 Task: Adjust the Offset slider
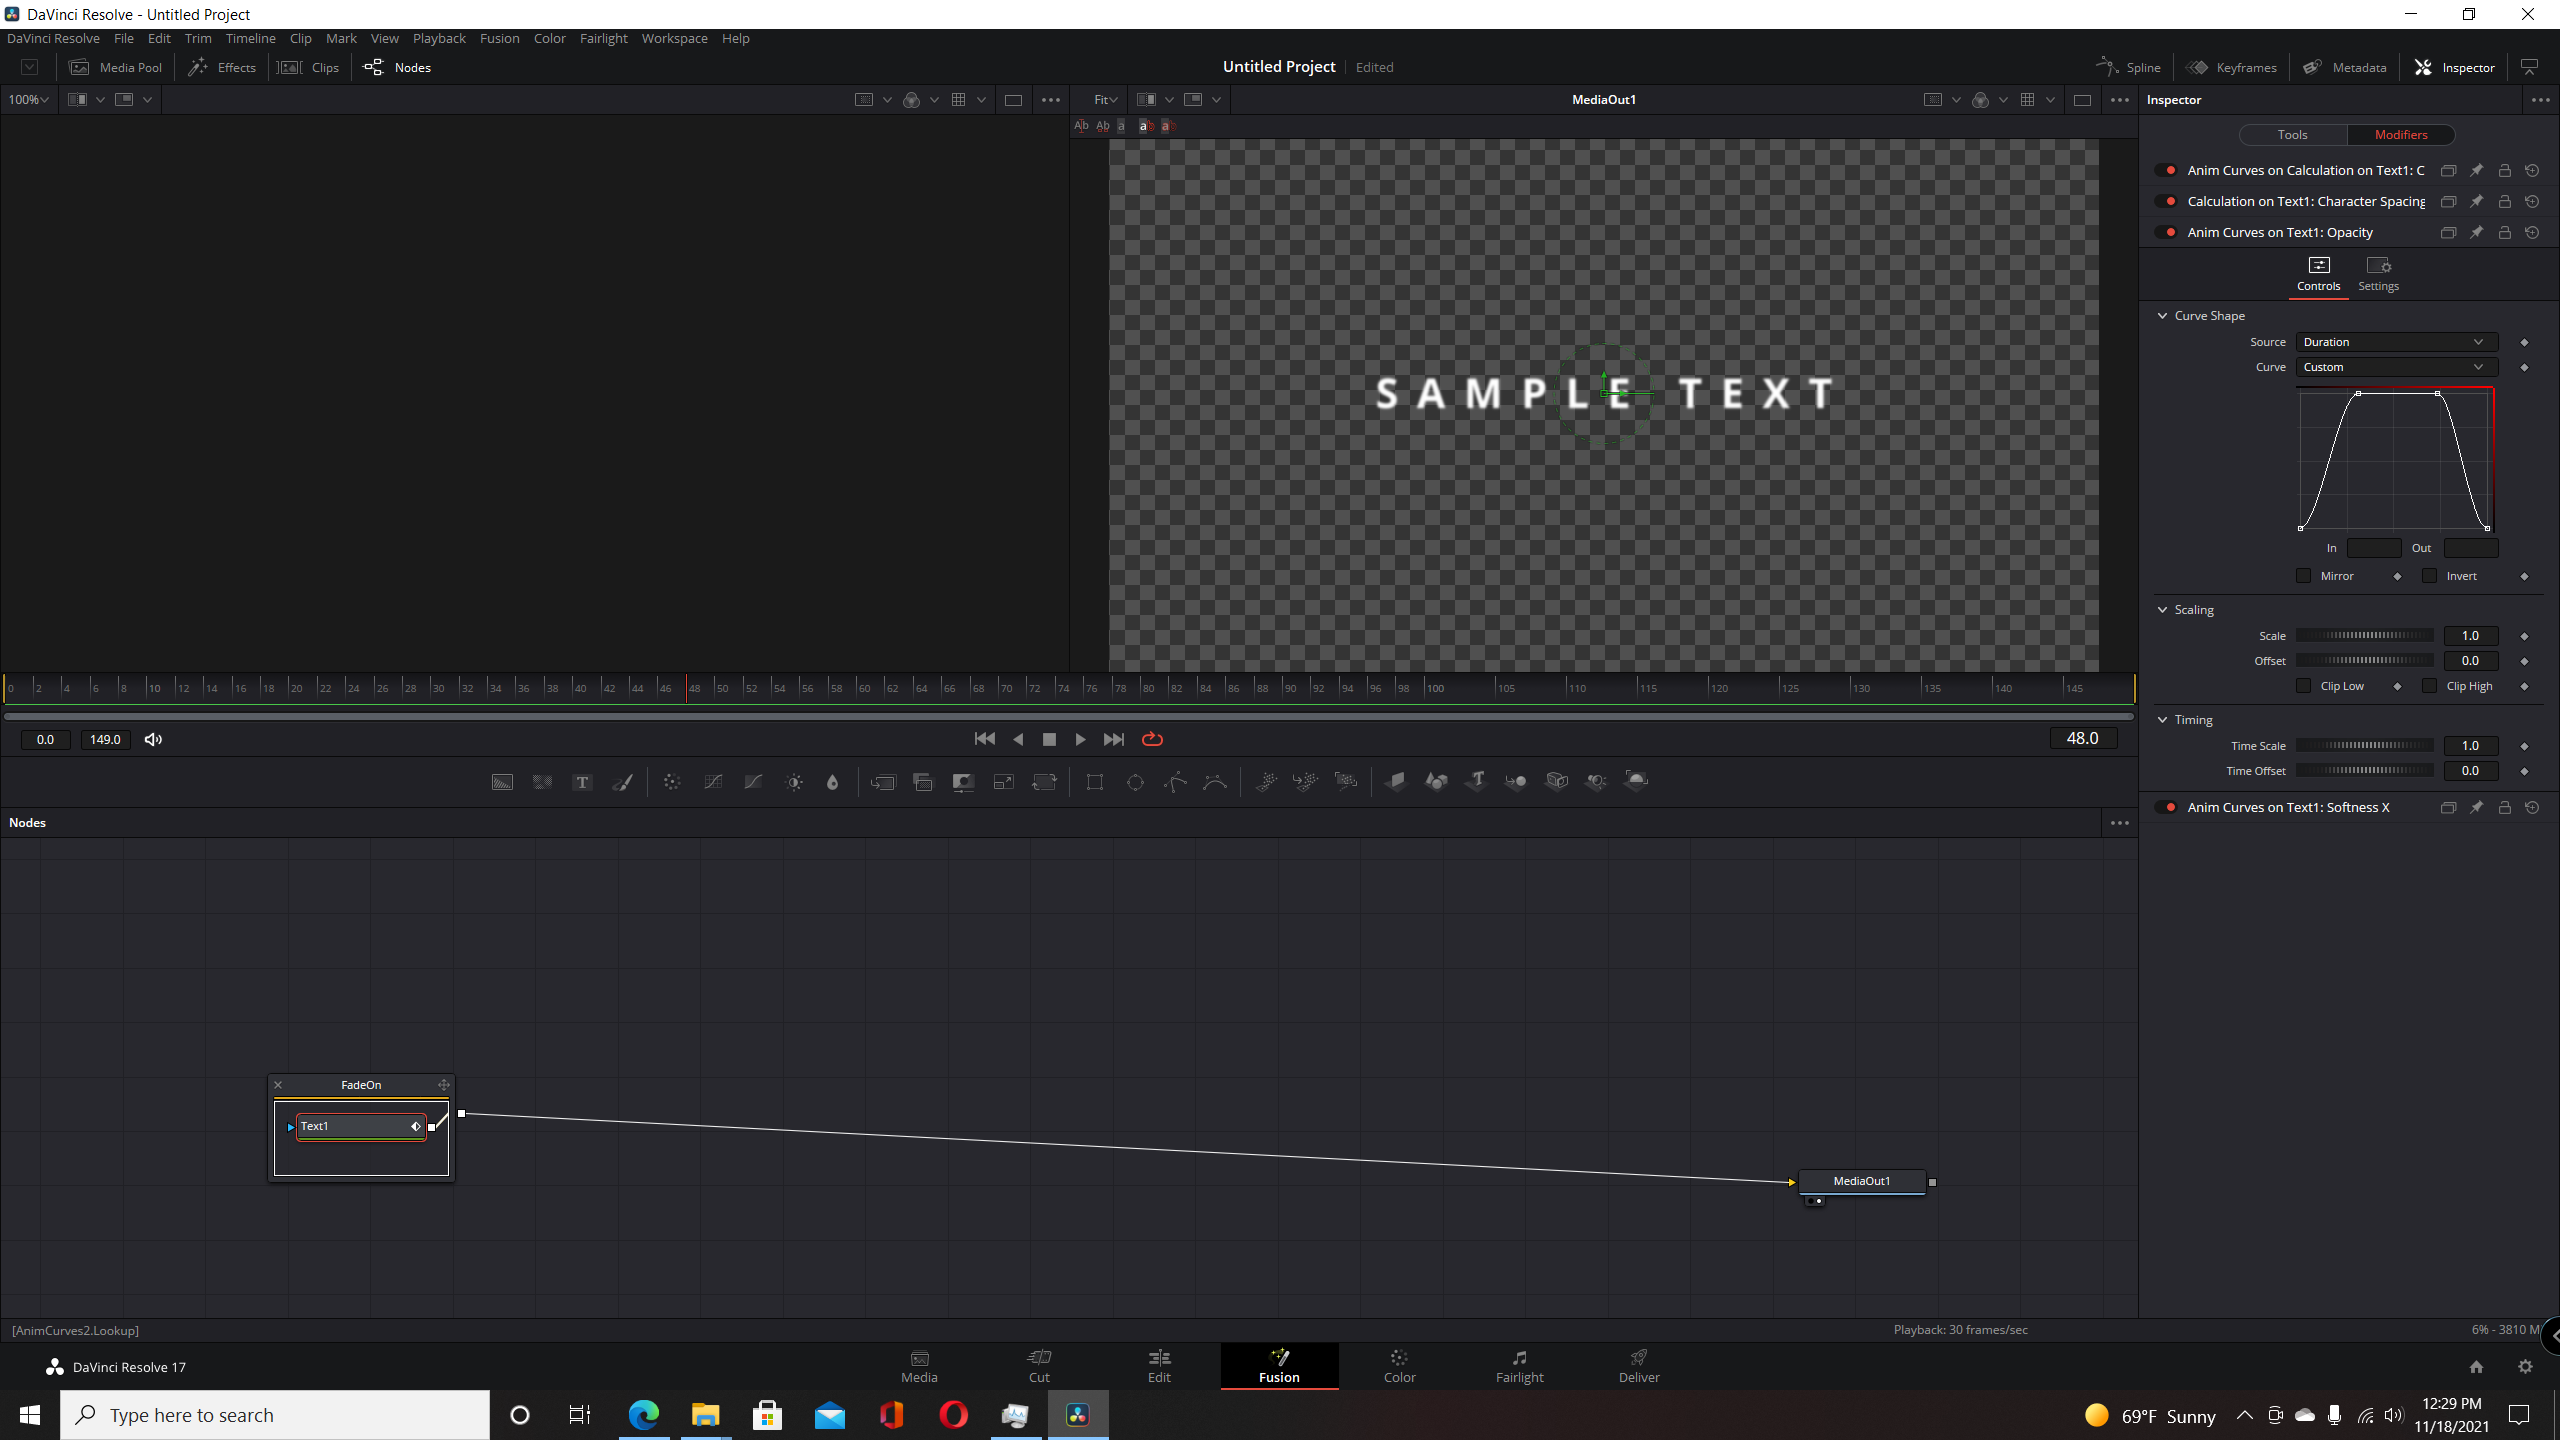[2364, 661]
